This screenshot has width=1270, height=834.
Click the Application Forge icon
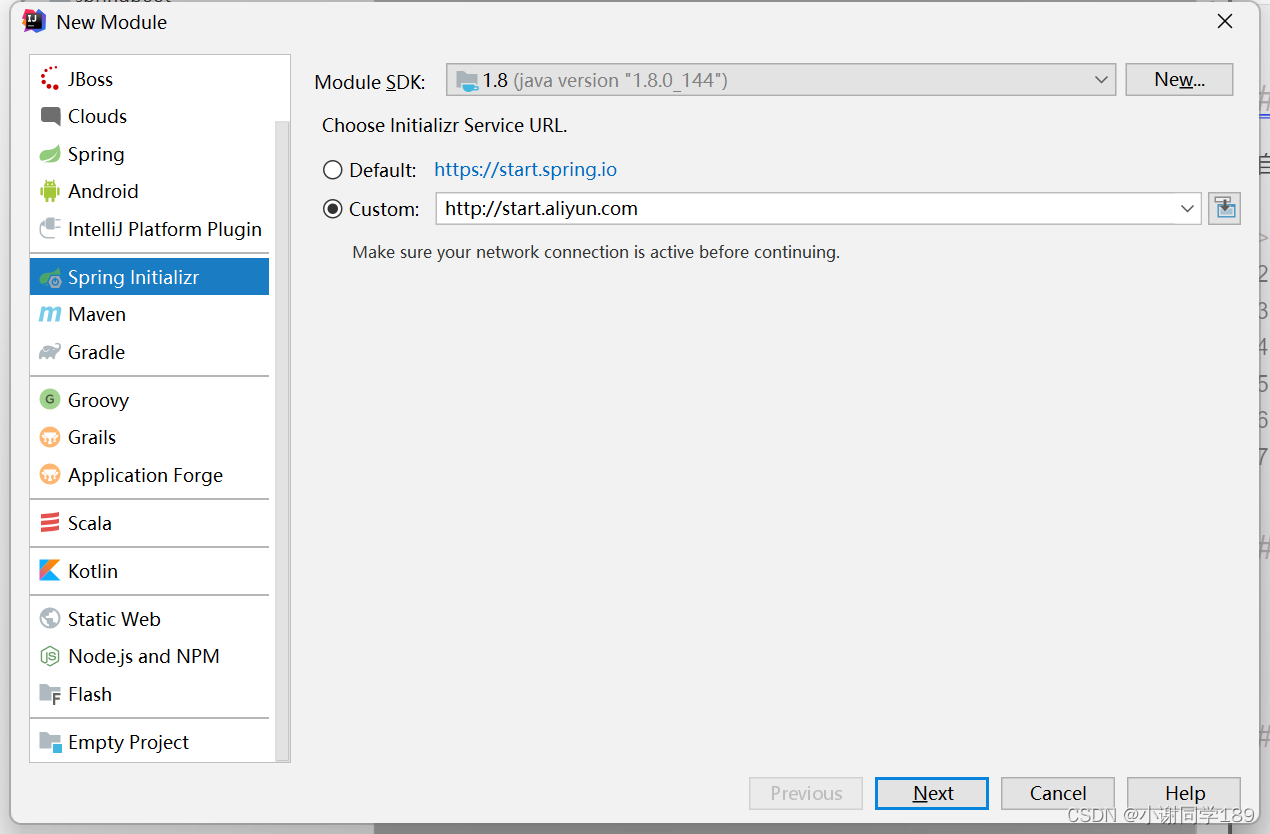[x=50, y=475]
